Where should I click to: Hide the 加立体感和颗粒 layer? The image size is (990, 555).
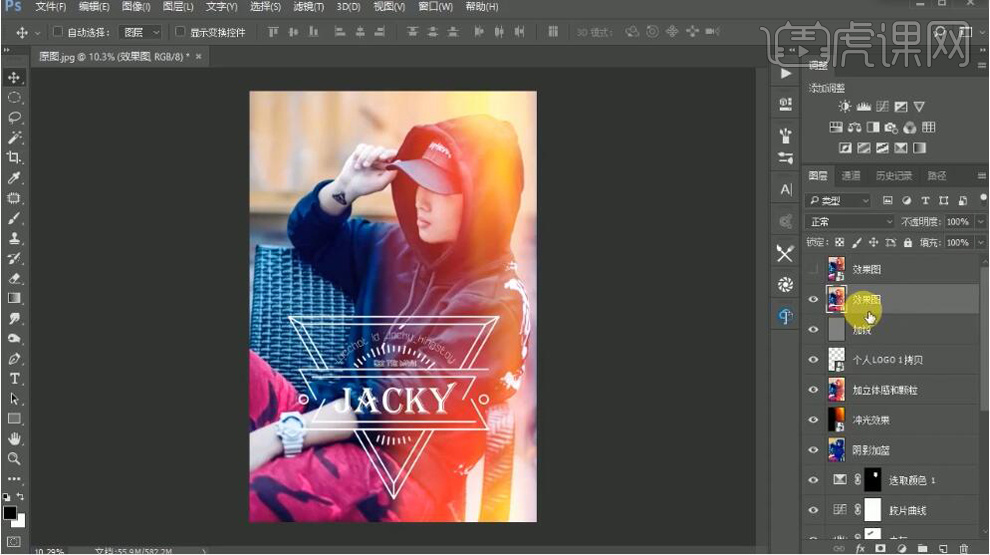click(x=813, y=390)
